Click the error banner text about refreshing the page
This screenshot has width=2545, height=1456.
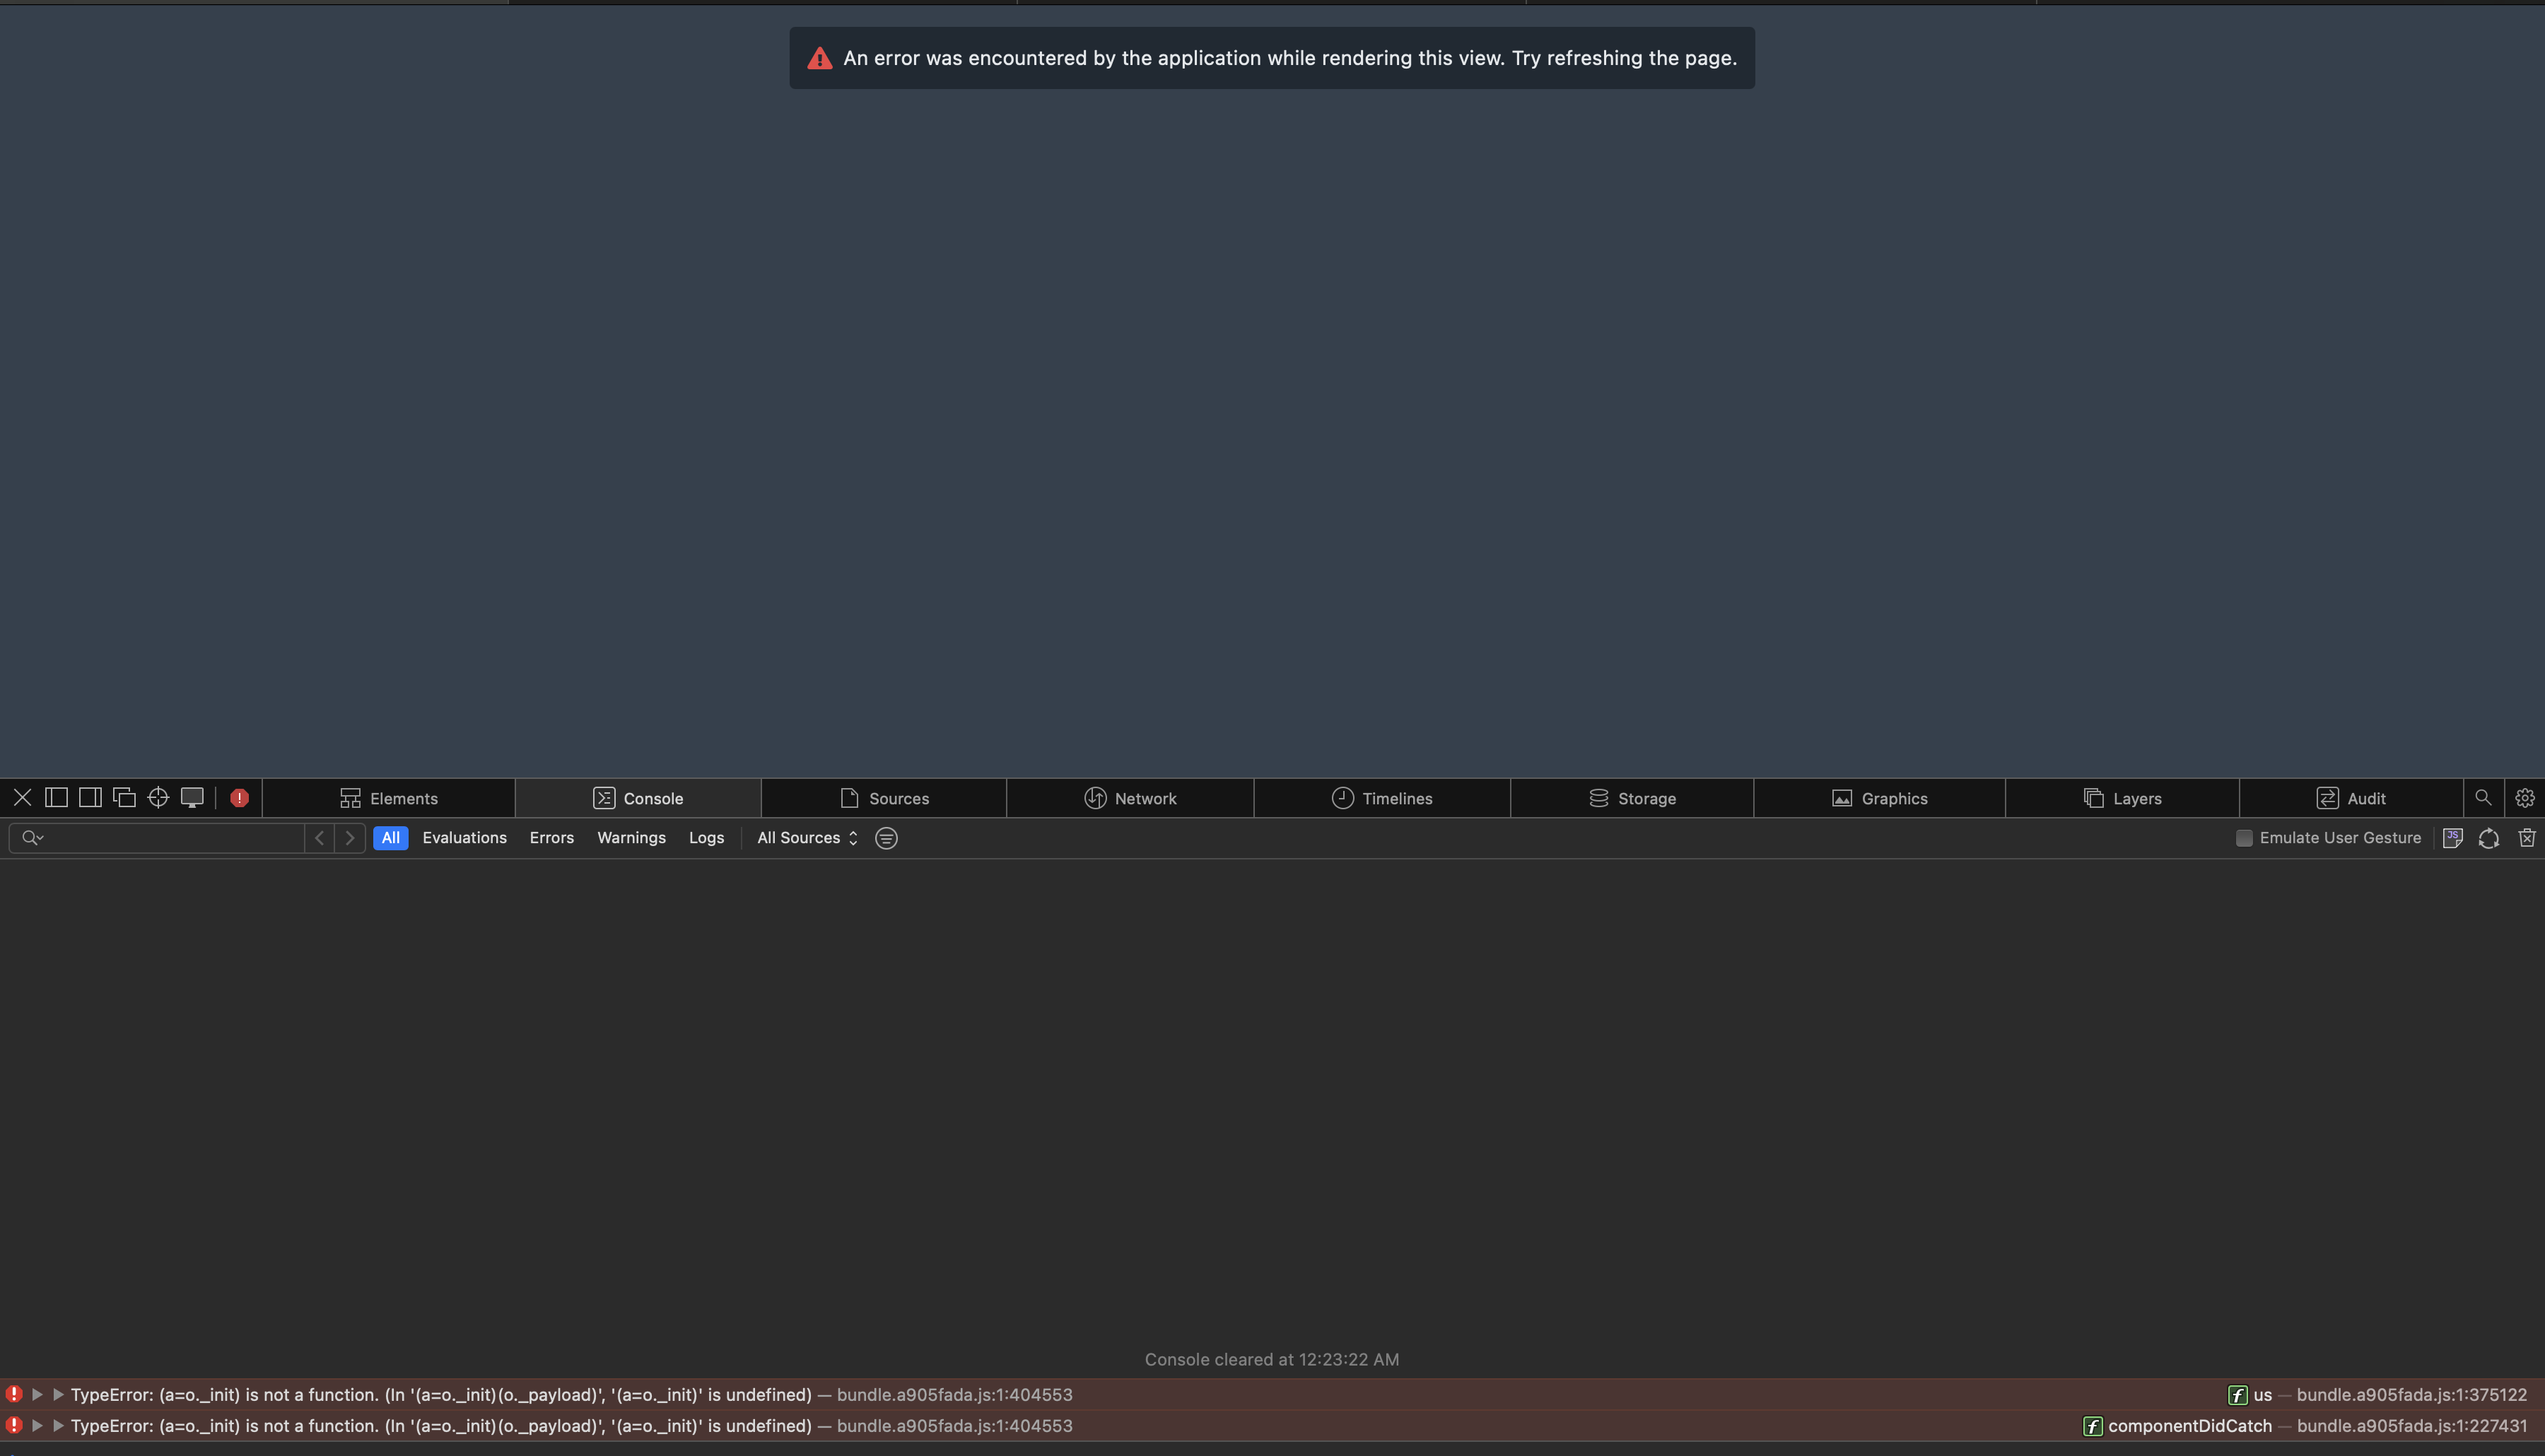coord(1290,58)
